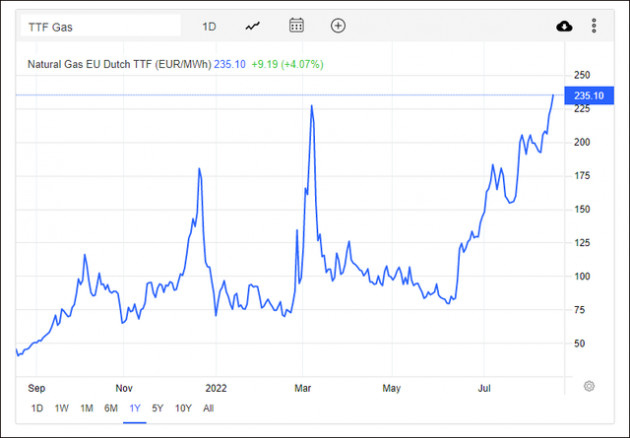Open chart settings gear icon
The height and width of the screenshot is (438, 630).
click(x=589, y=386)
